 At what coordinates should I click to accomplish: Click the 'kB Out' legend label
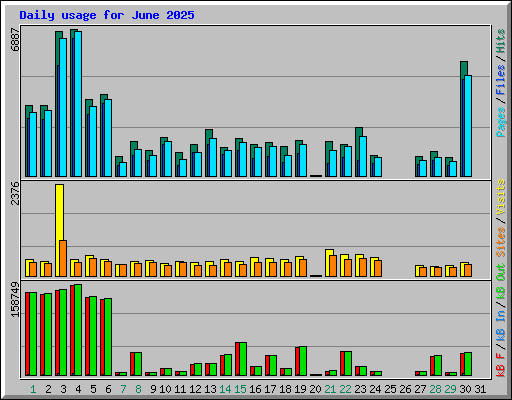(x=500, y=282)
